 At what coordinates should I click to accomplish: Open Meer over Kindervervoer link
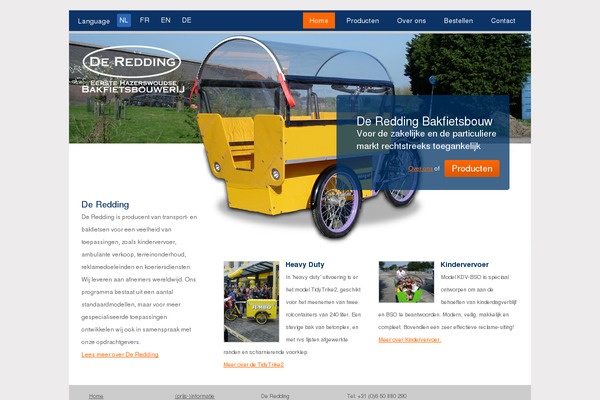click(x=409, y=340)
